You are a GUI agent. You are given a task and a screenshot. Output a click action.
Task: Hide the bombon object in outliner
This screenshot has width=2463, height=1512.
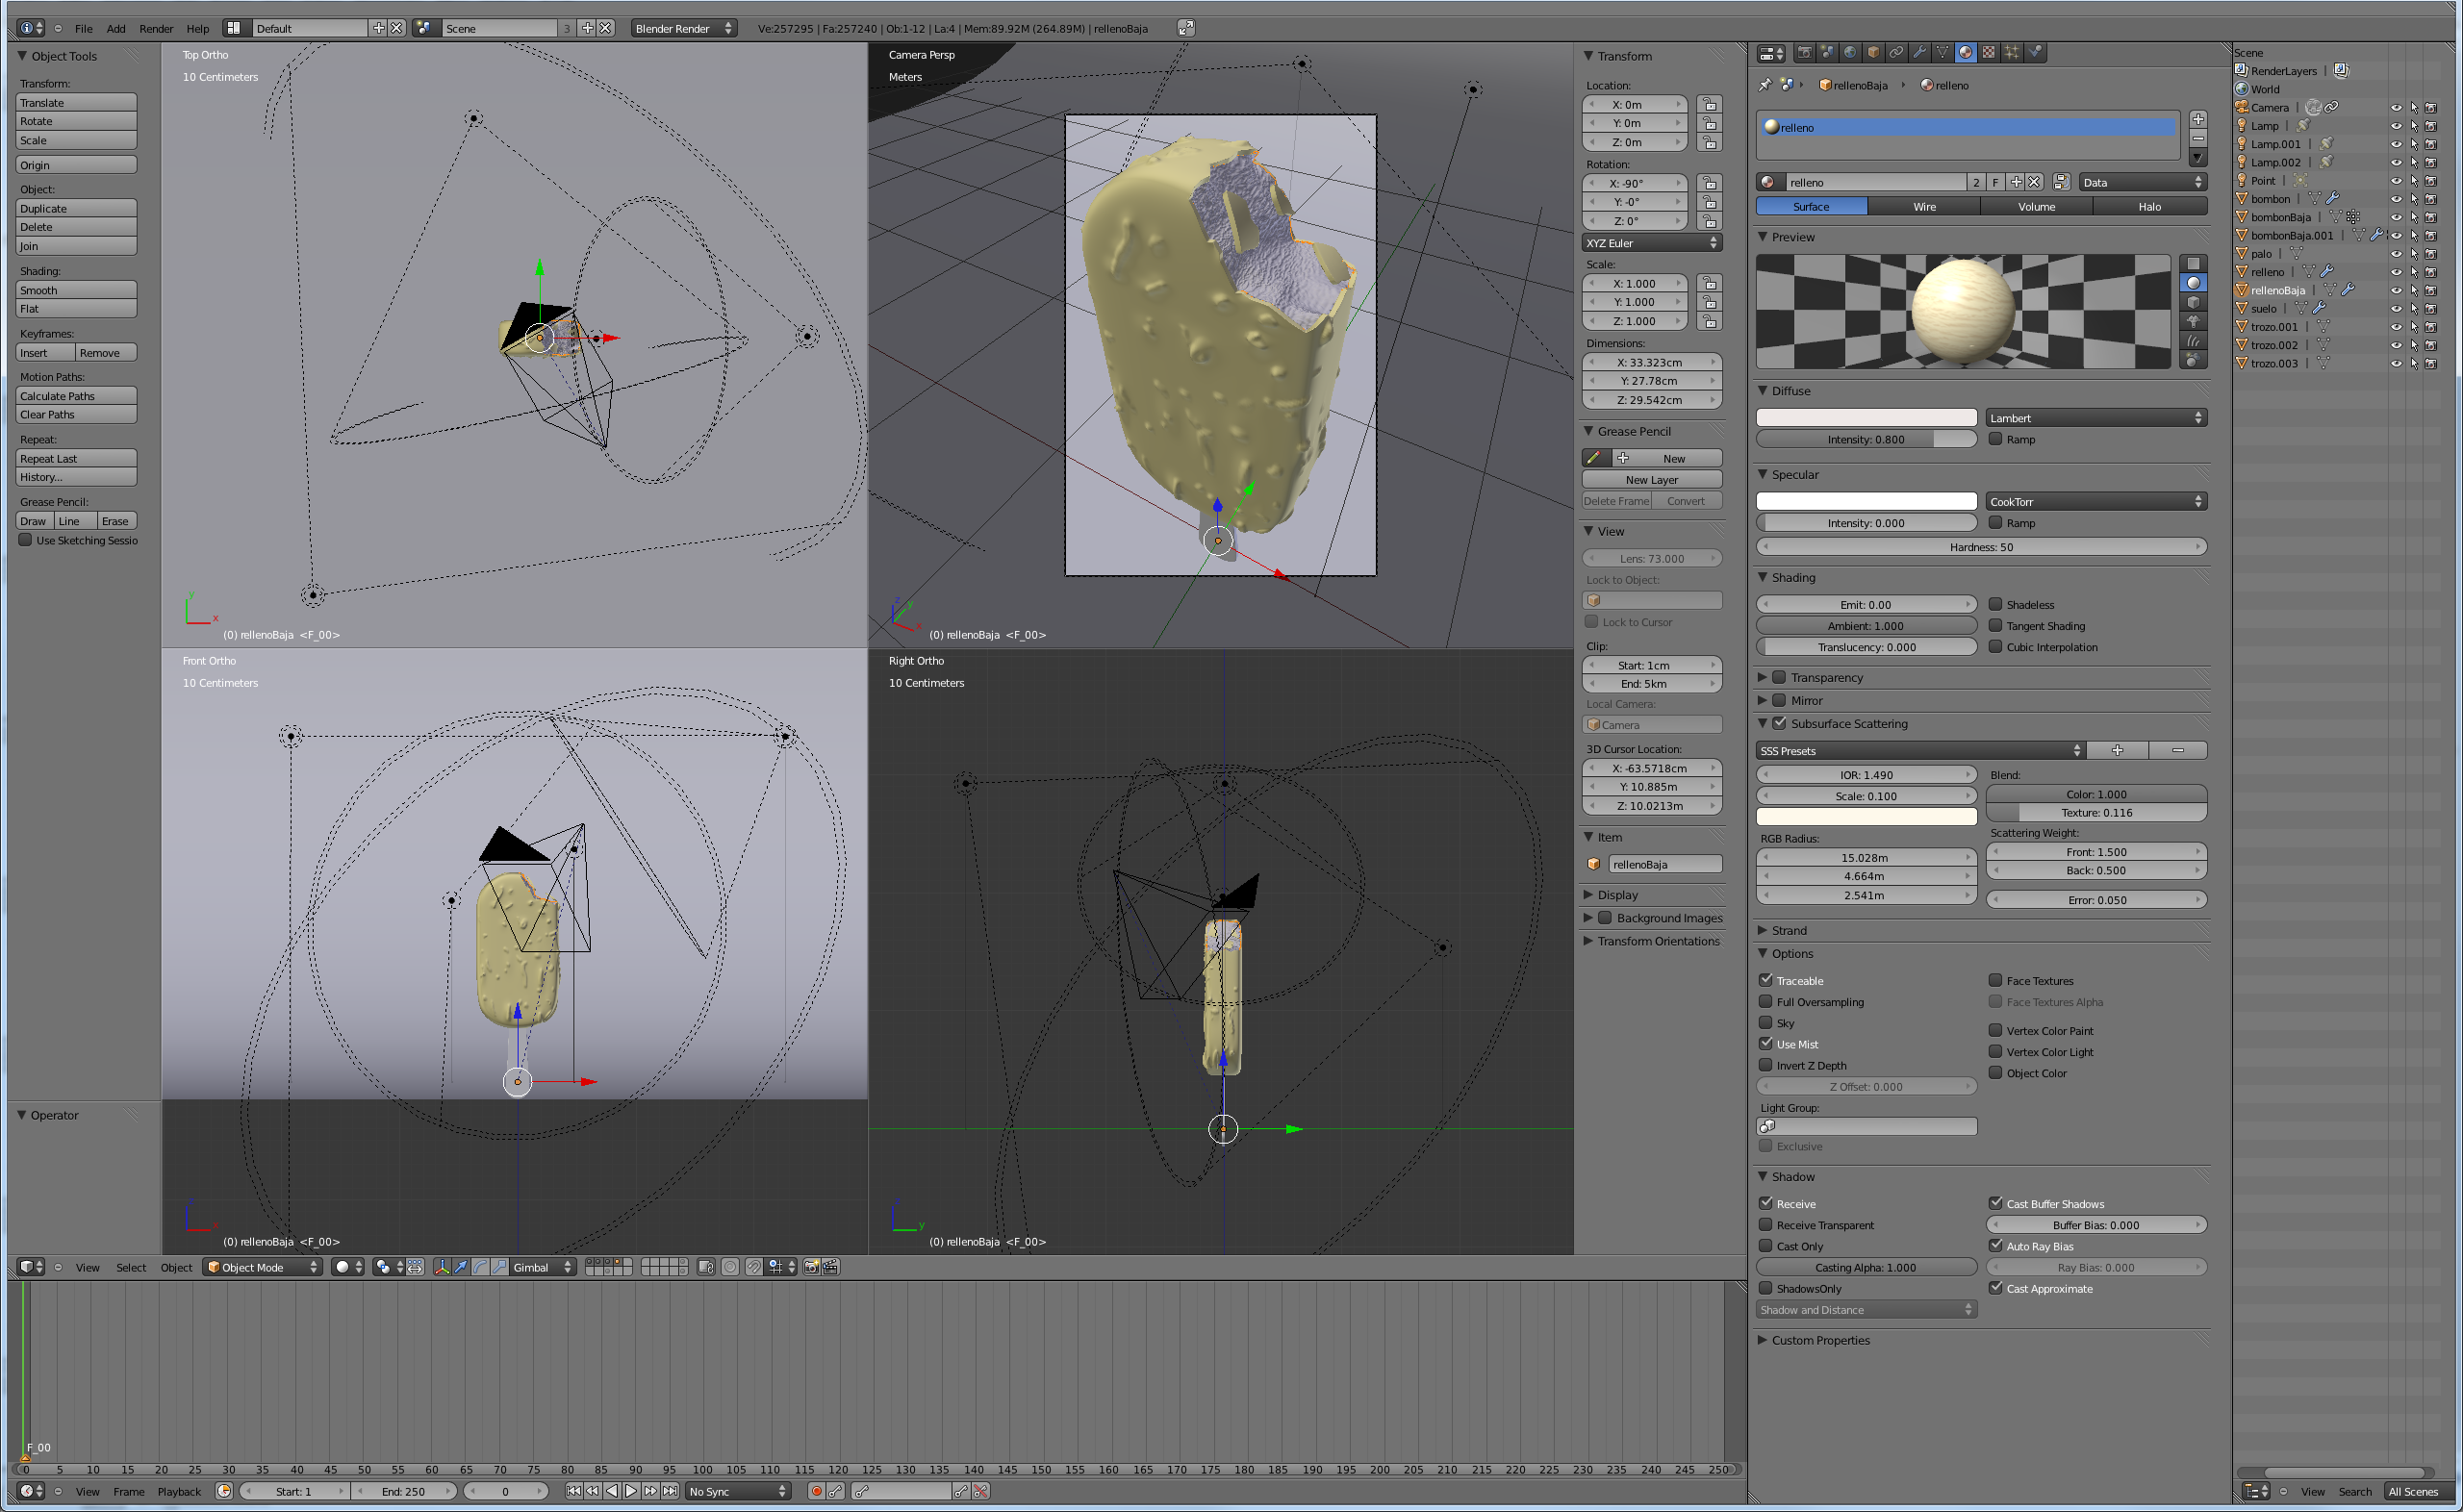point(2396,199)
